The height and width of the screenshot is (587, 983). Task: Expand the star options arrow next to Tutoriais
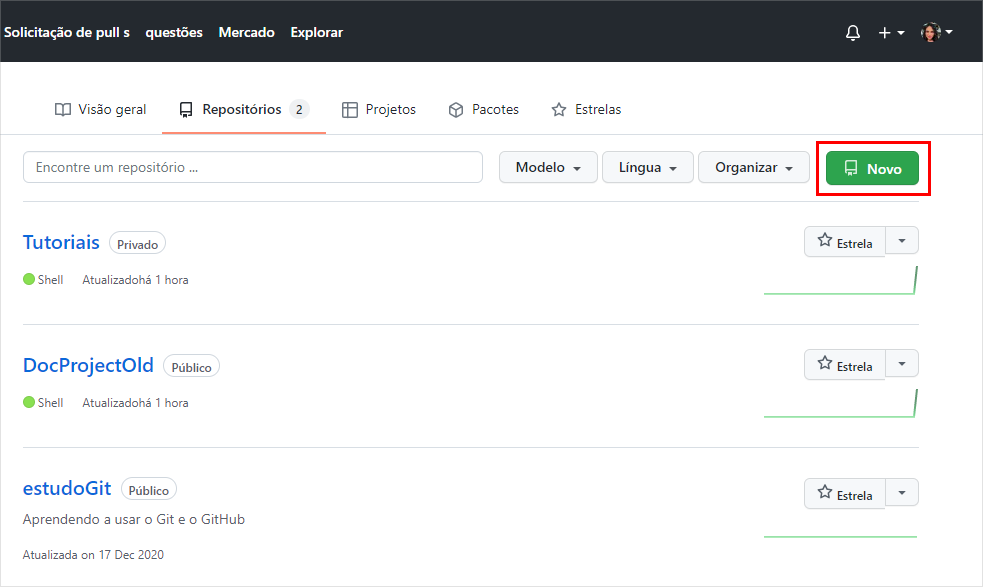pos(901,240)
